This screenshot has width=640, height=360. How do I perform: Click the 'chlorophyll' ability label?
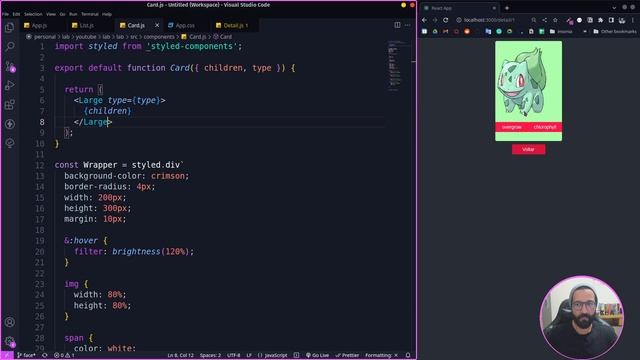tap(545, 127)
